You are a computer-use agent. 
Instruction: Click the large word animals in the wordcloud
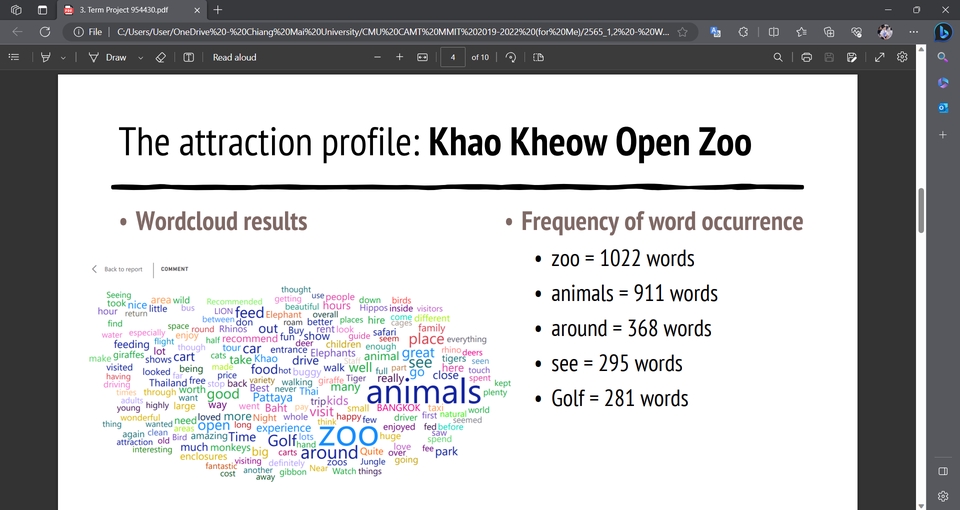click(x=424, y=392)
